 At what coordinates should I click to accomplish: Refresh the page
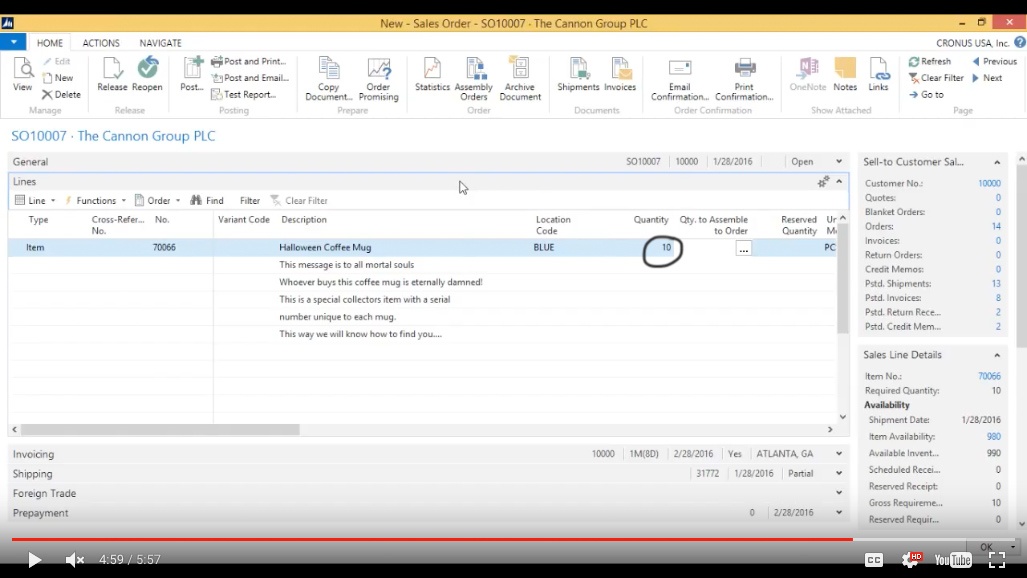point(929,61)
